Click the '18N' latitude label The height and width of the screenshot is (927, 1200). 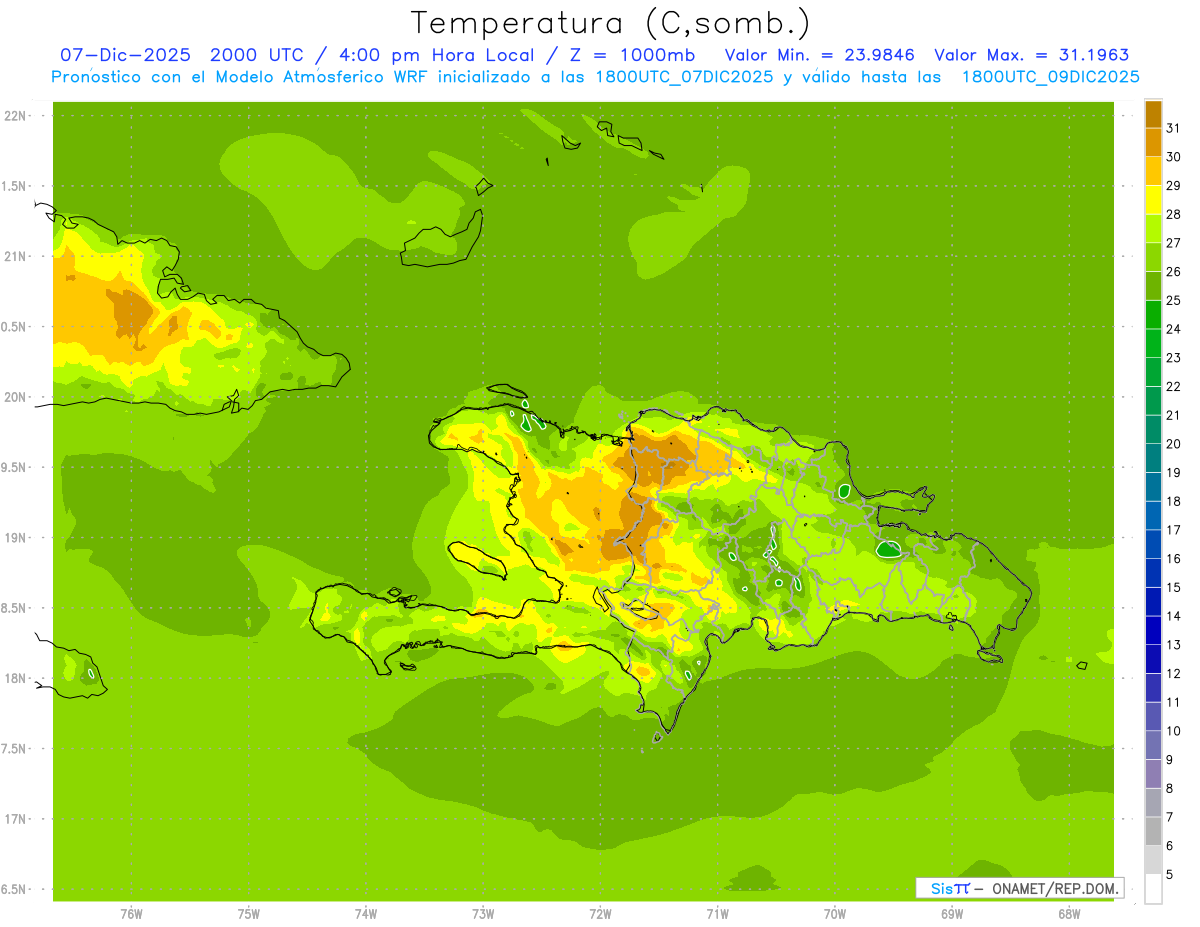(16, 678)
